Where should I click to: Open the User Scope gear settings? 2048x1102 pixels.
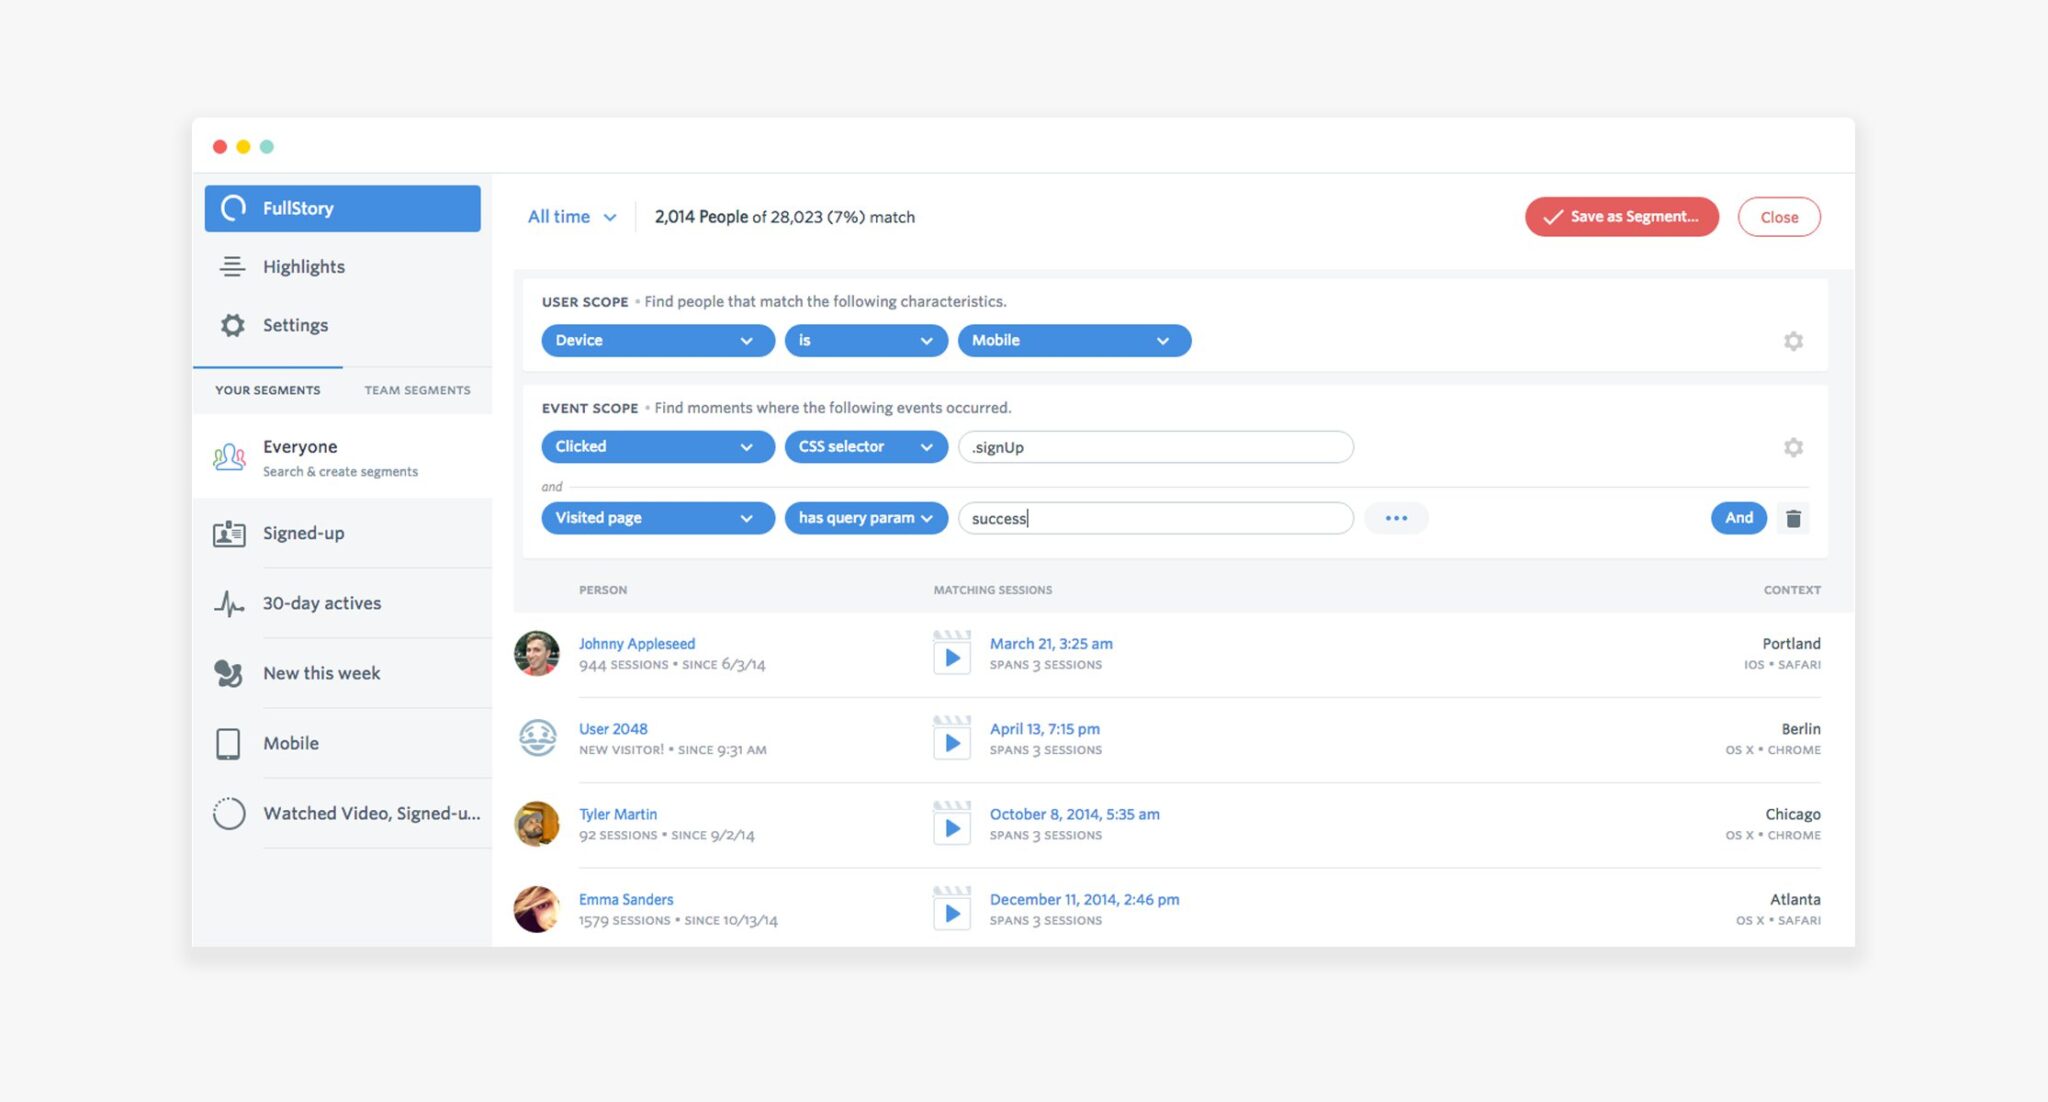tap(1793, 341)
